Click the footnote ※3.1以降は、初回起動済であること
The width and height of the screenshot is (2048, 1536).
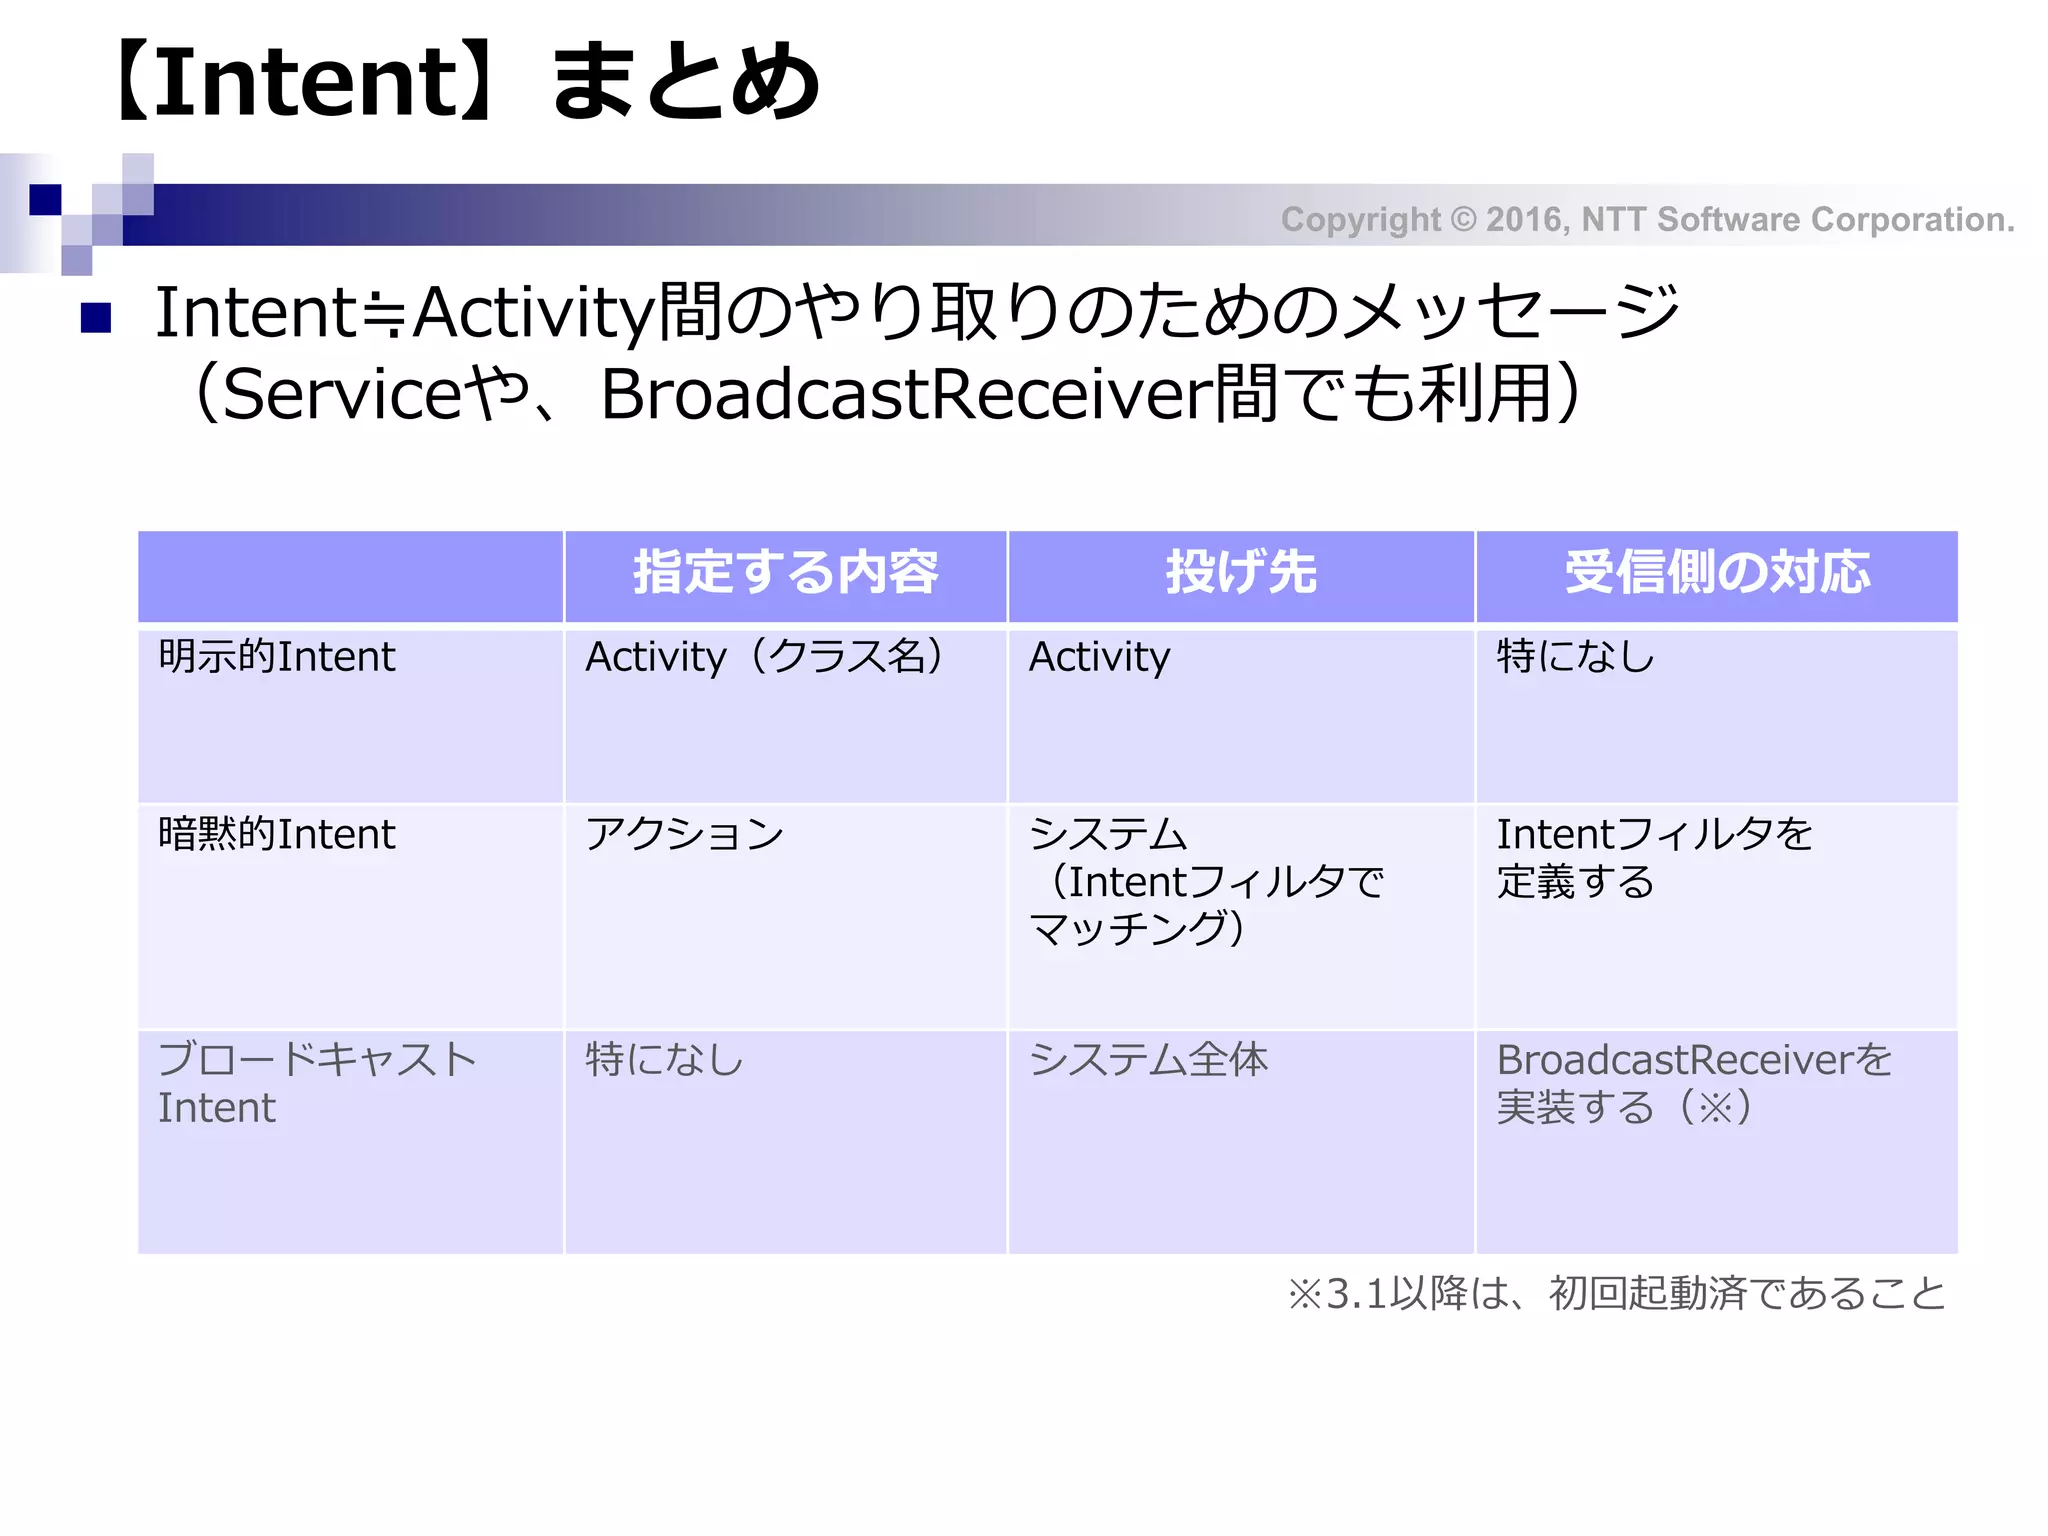(1617, 1294)
